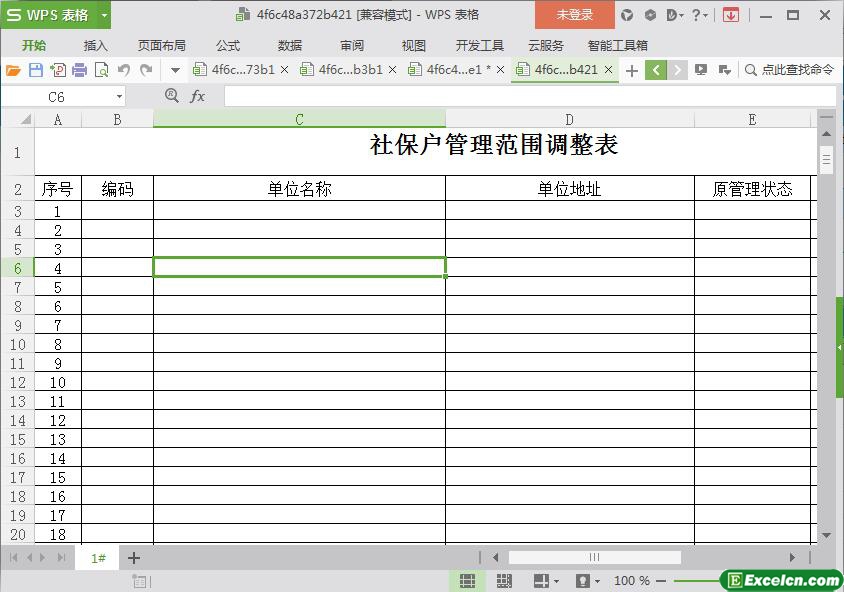Close the 4f6c4...e1 document tab
Viewport: 844px width, 592px height.
[501, 70]
